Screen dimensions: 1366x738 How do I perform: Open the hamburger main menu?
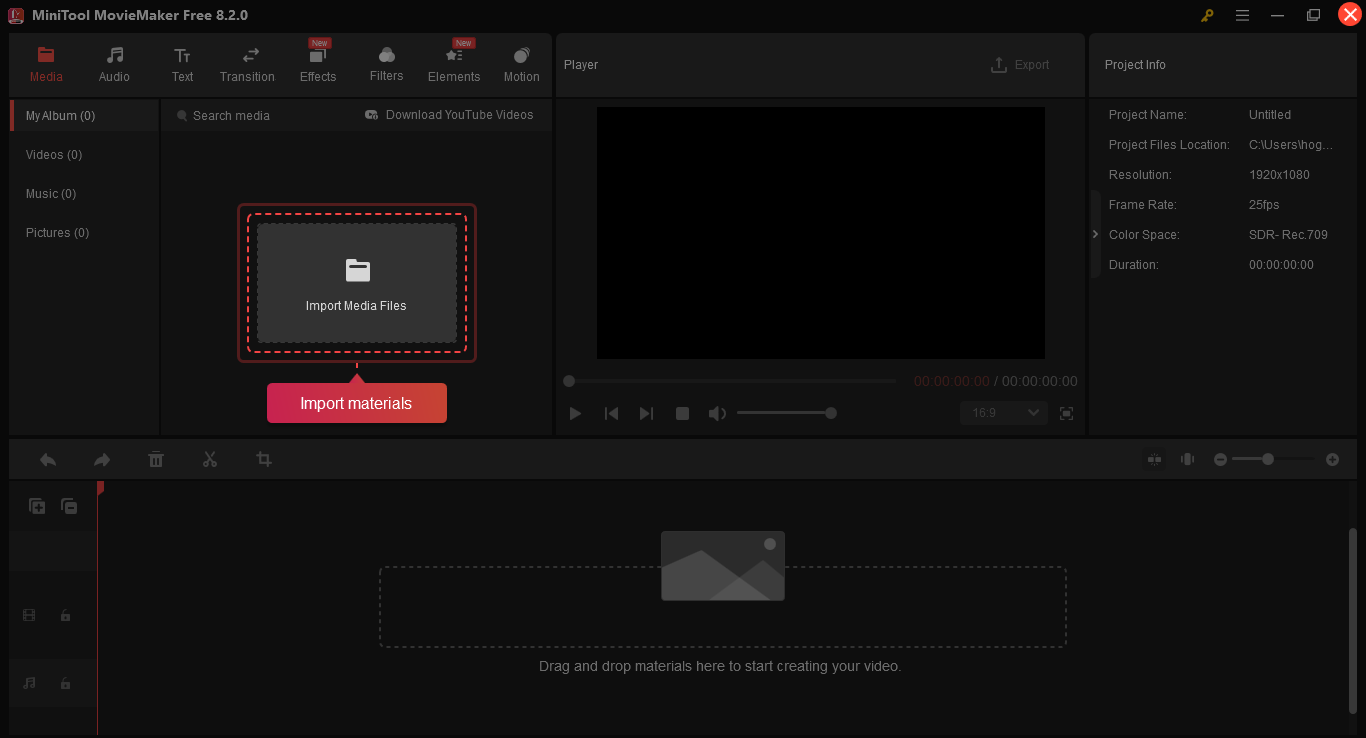1242,15
